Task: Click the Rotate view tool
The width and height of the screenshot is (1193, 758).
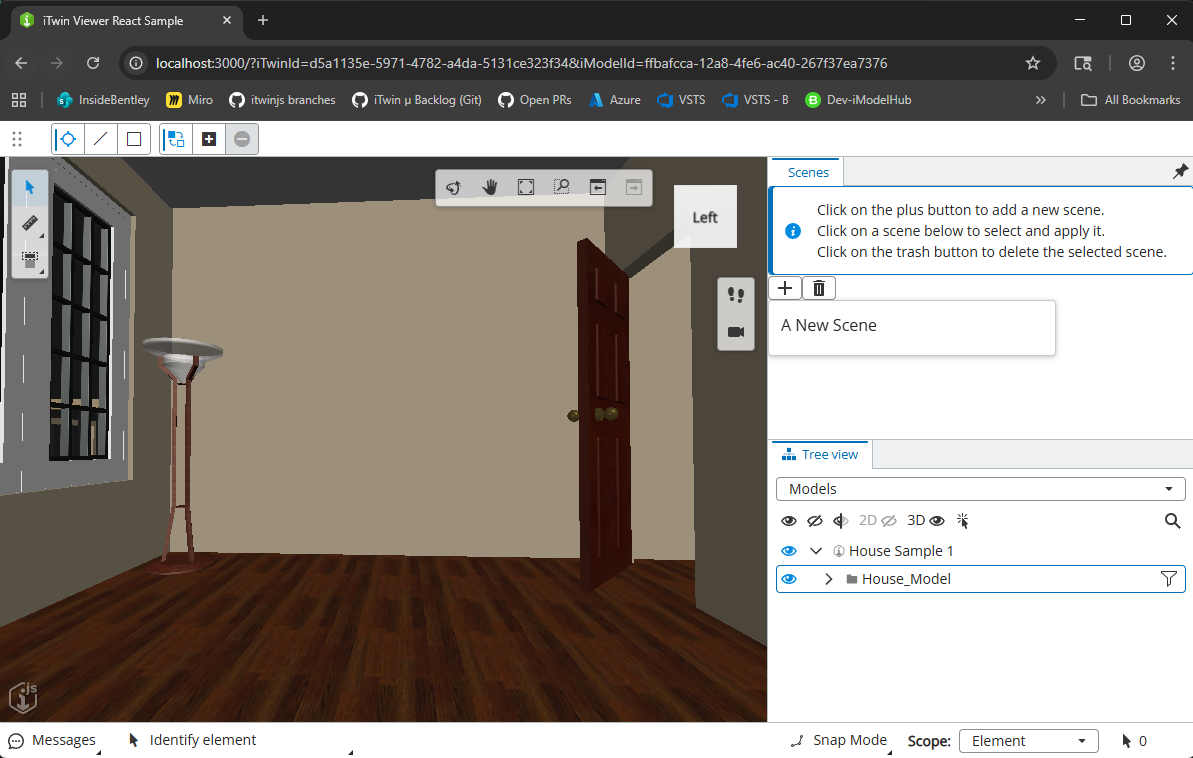Action: [x=453, y=187]
